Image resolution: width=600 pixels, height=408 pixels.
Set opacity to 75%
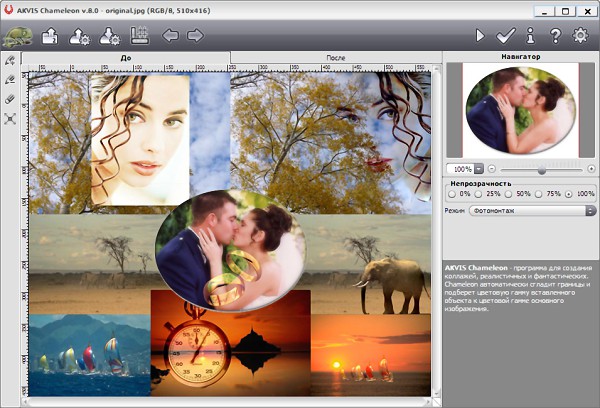(x=539, y=194)
